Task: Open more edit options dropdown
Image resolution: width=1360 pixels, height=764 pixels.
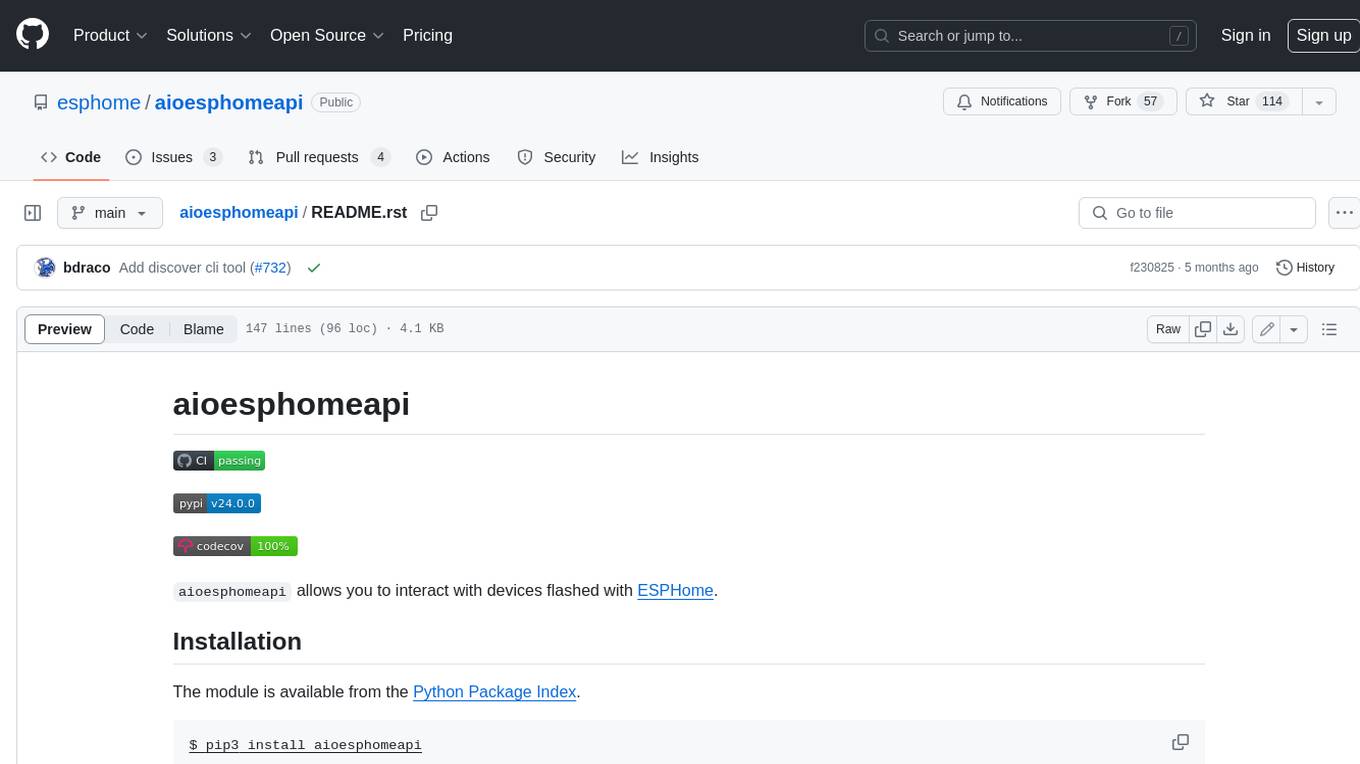Action: pos(1294,329)
